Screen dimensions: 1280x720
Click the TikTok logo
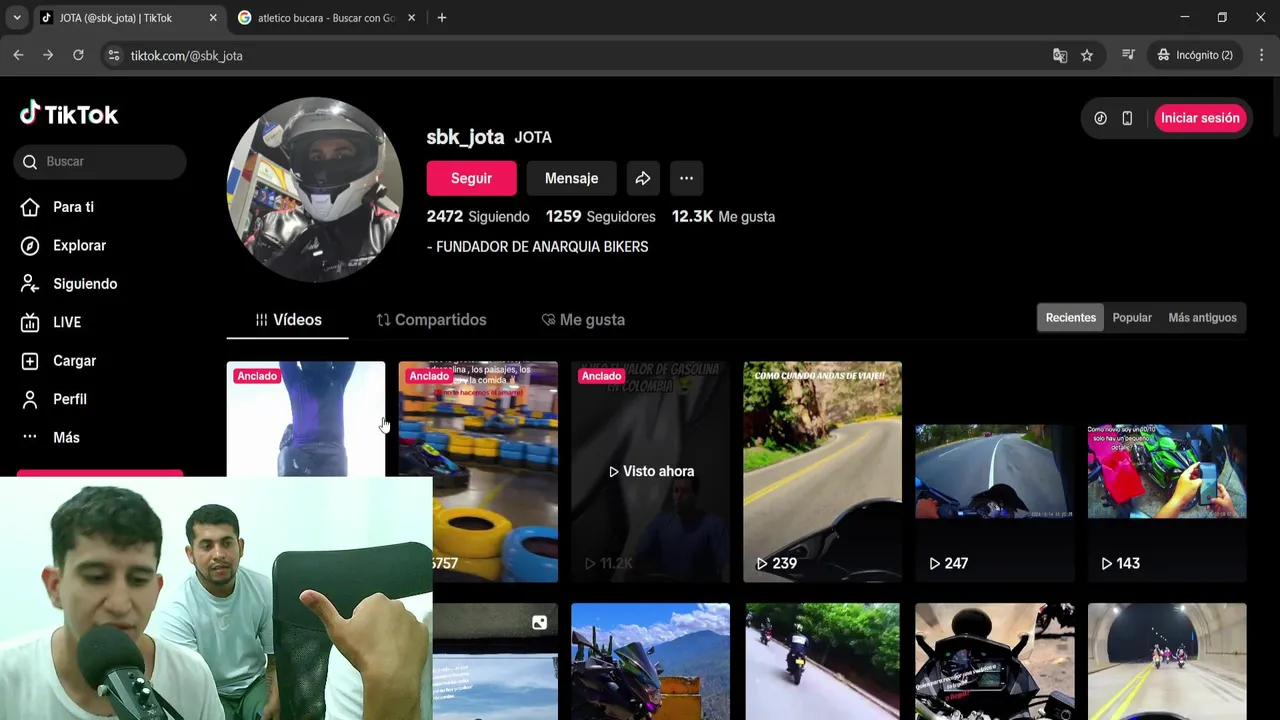(x=69, y=114)
